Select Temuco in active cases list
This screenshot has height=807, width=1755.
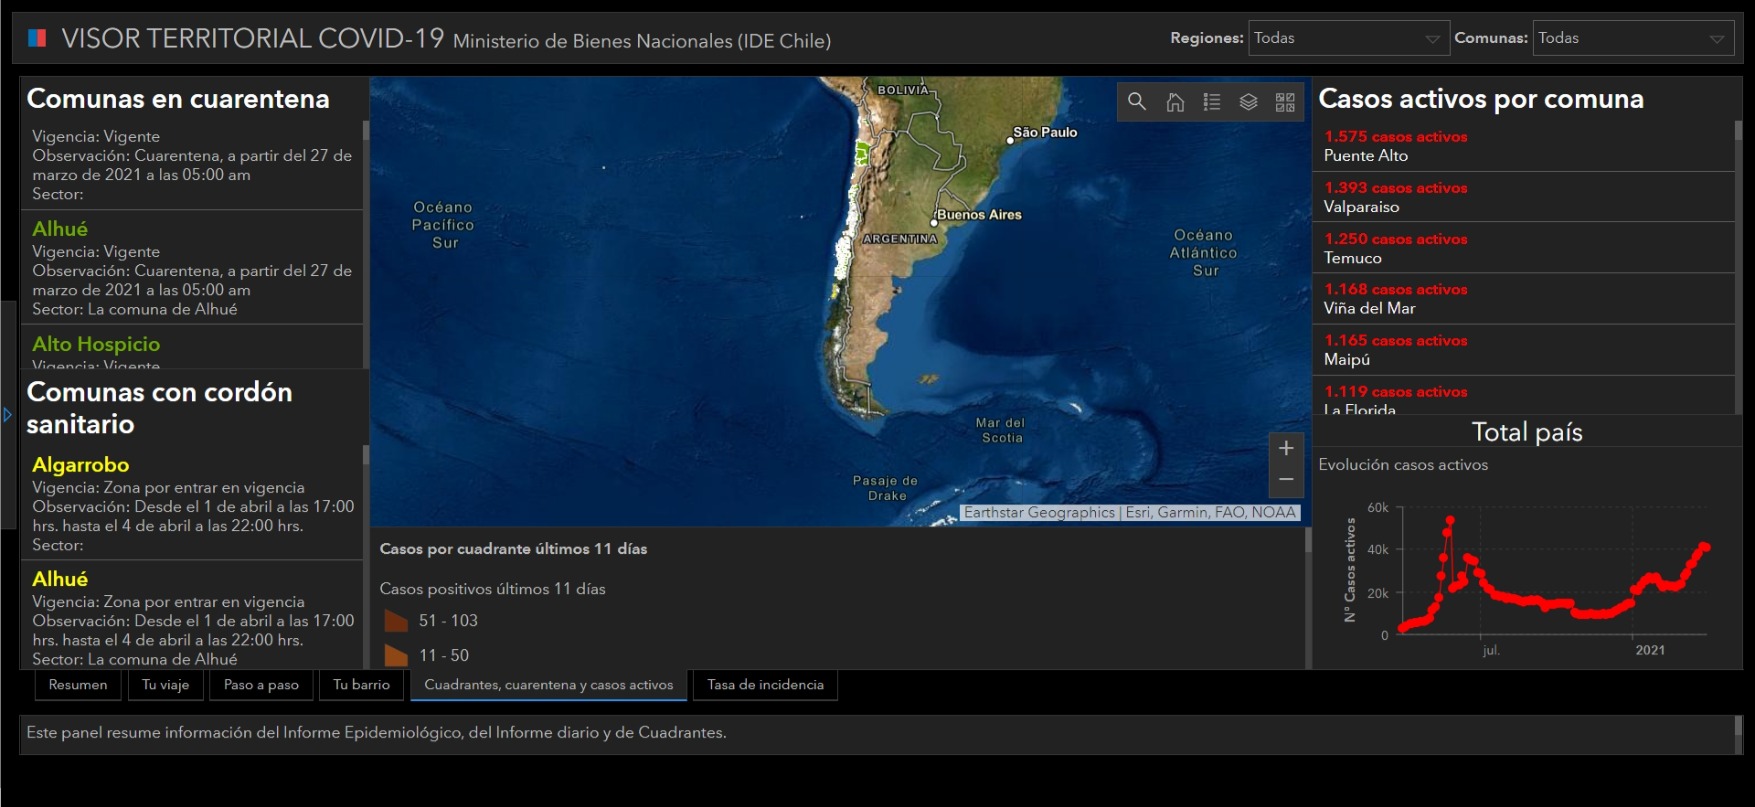1353,258
